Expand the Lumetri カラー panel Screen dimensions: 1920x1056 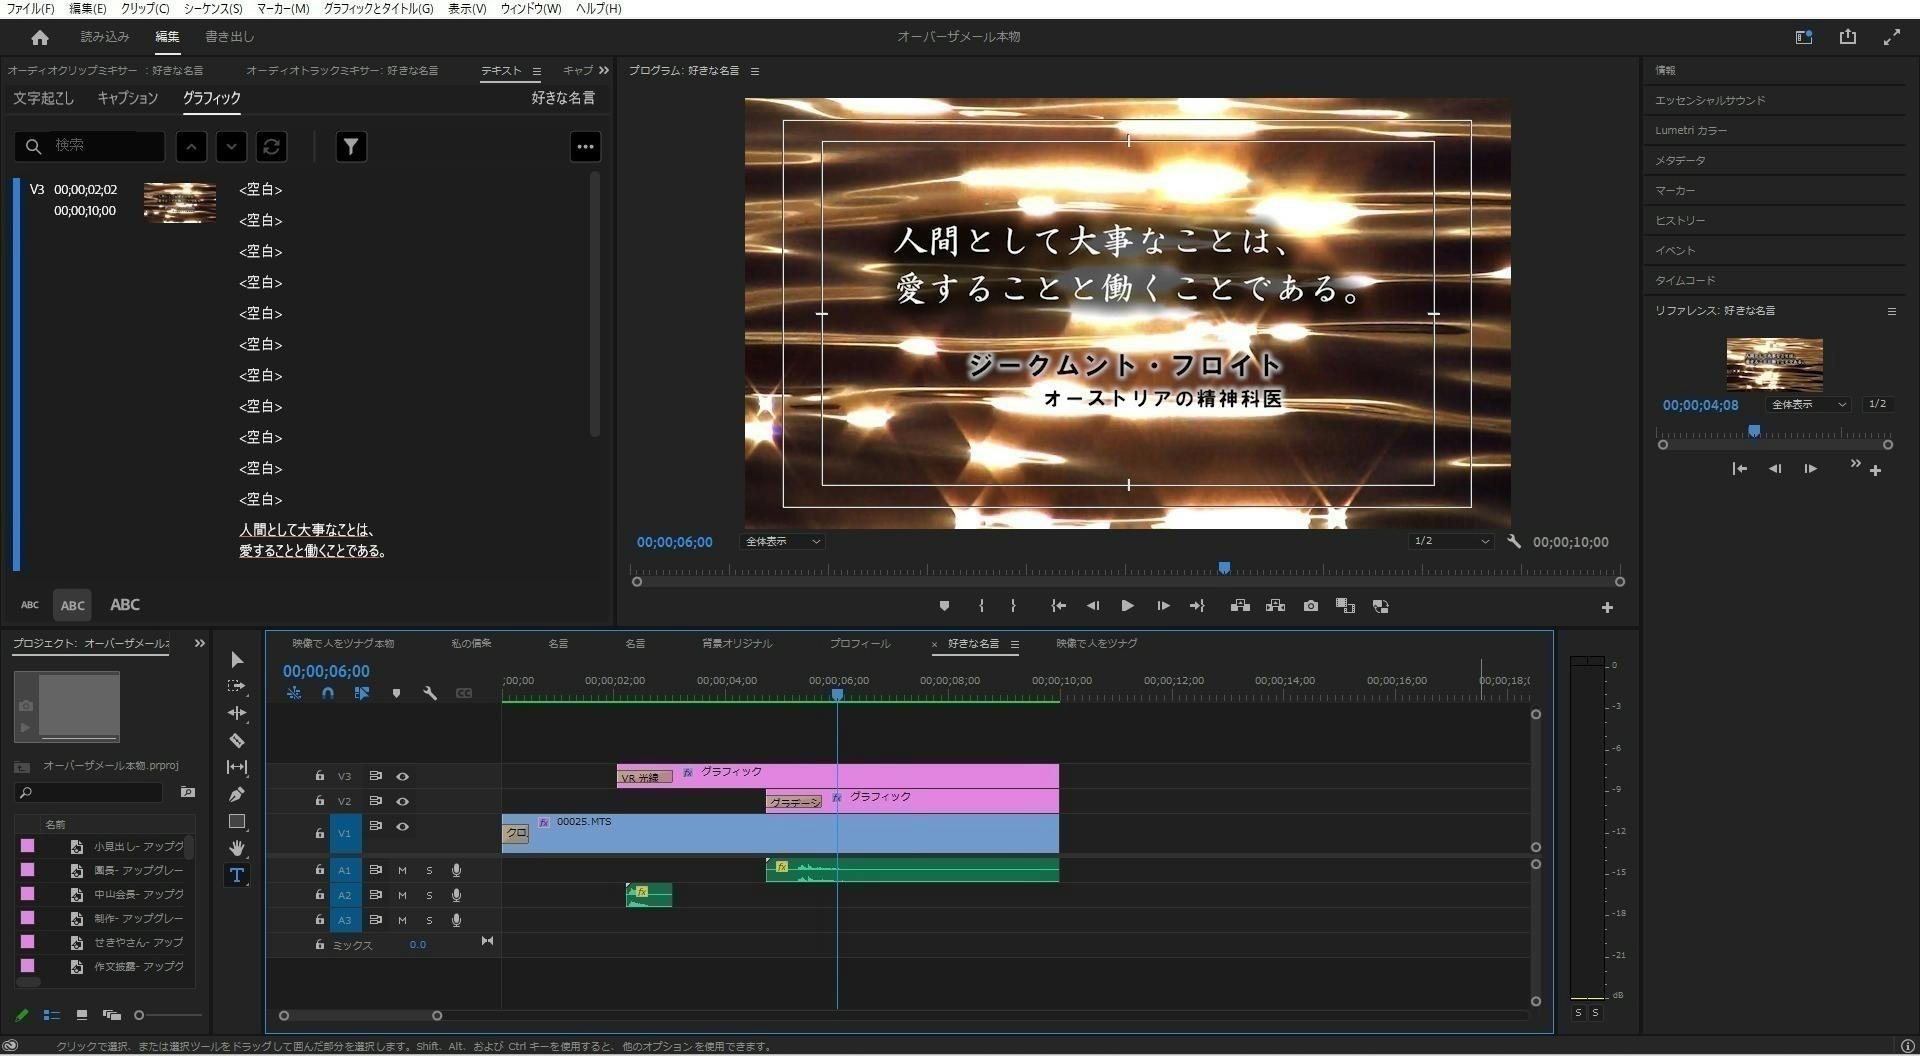pos(1690,130)
